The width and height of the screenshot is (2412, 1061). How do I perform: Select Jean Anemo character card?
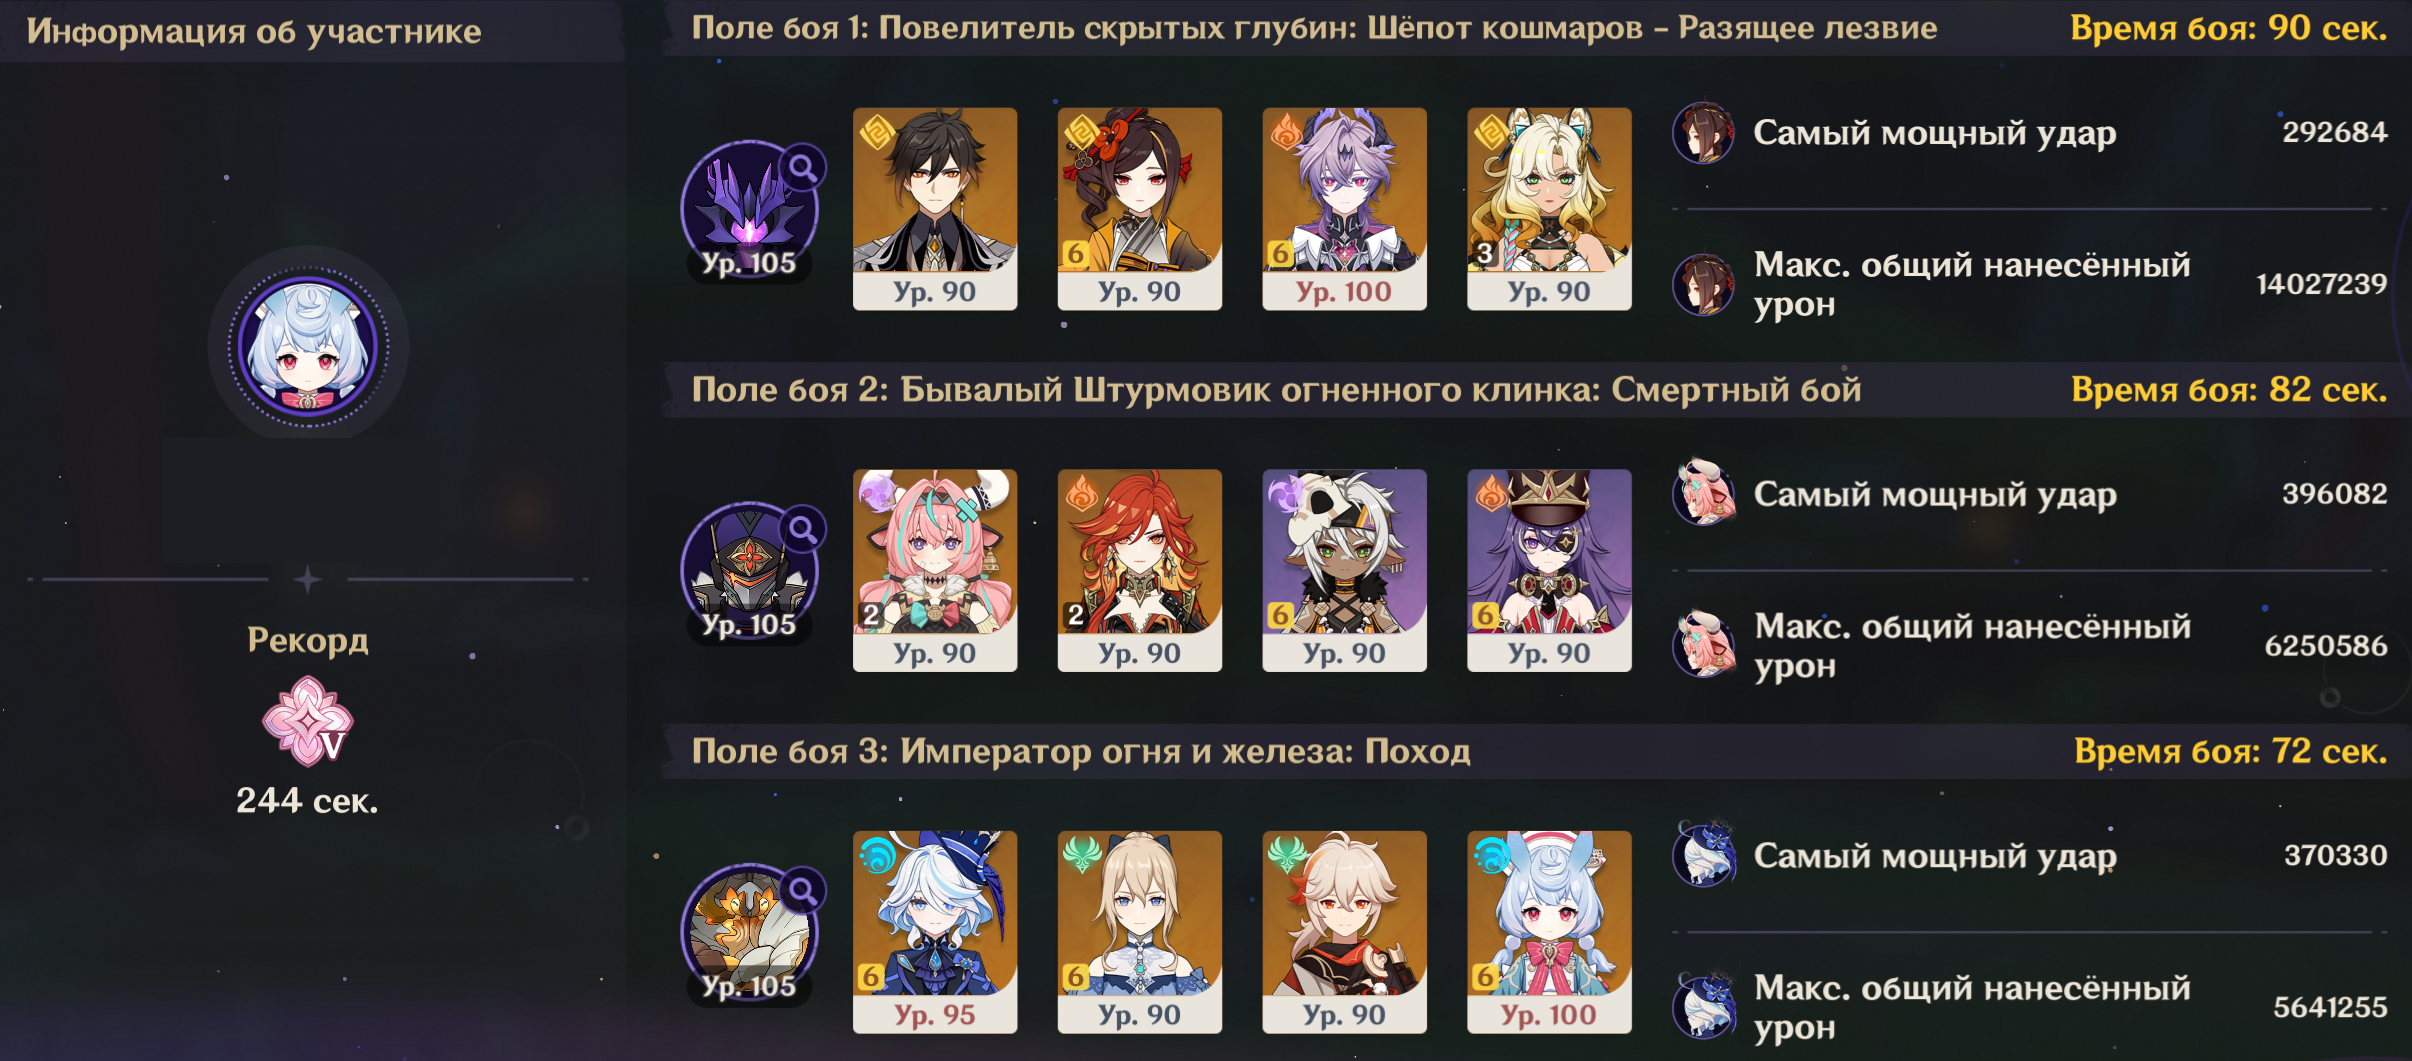1140,932
